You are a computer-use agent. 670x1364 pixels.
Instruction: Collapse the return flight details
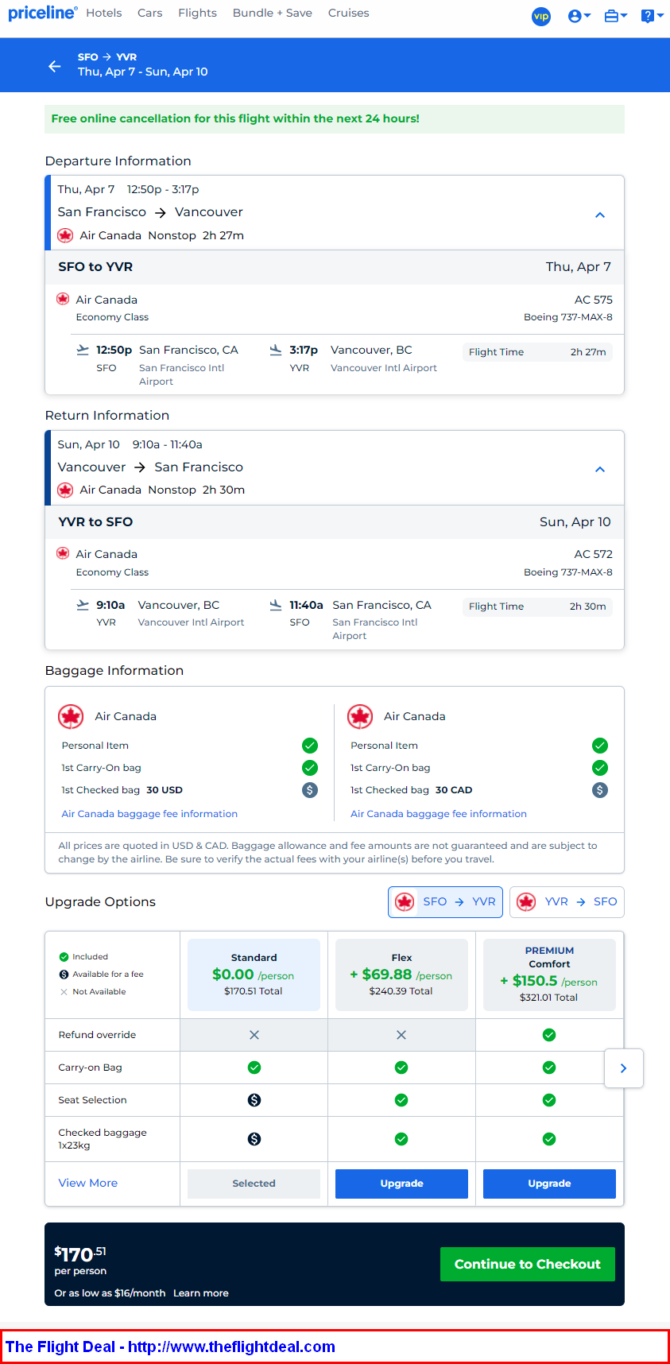[x=600, y=469]
